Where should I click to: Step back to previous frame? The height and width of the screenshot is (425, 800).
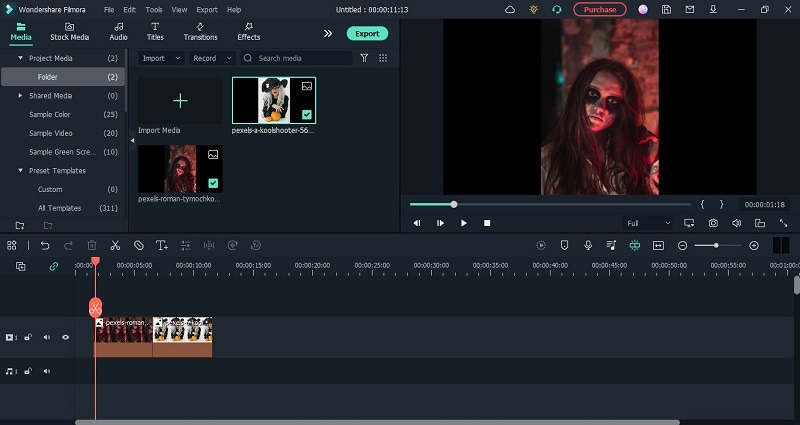point(417,223)
